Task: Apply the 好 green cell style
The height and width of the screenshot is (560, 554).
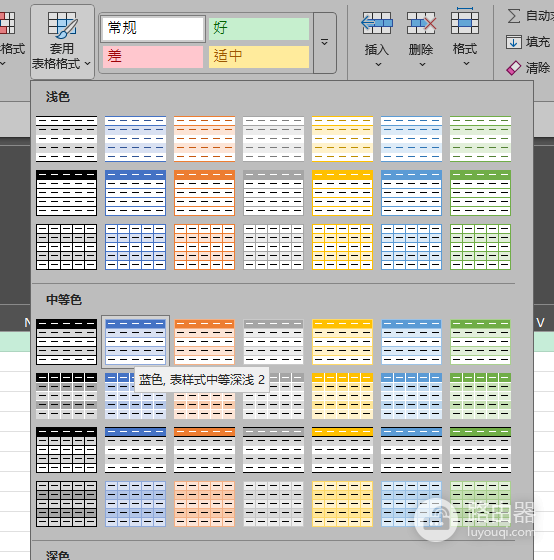Action: [259, 29]
